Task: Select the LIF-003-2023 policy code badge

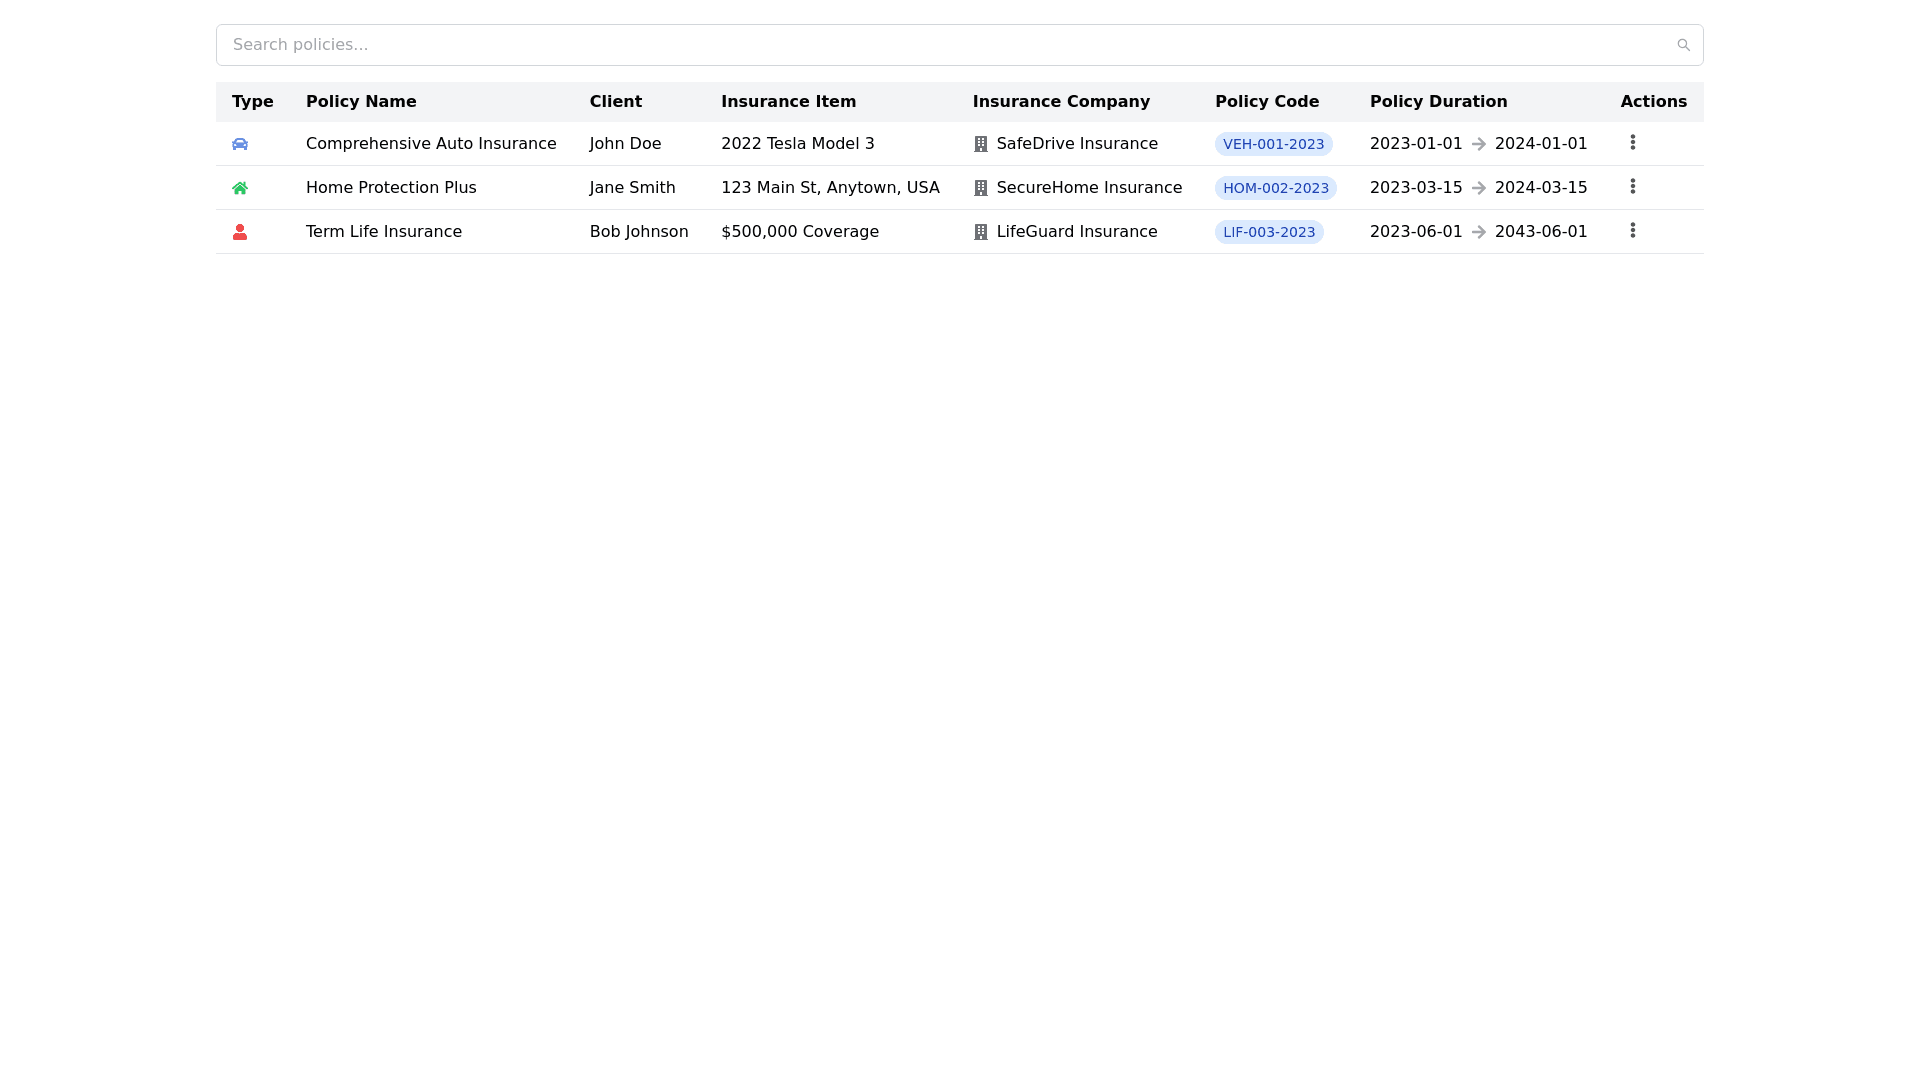Action: click(x=1269, y=231)
